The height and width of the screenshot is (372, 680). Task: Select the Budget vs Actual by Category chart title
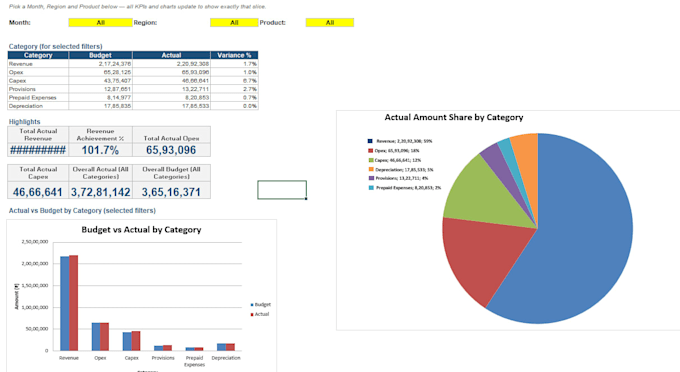(141, 230)
